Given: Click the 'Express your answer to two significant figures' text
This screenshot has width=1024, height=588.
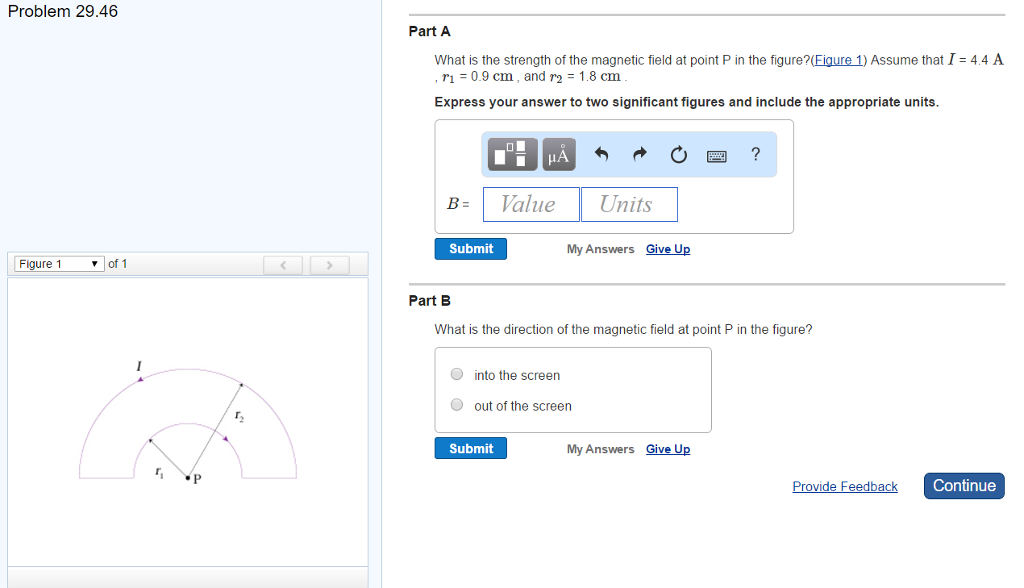Looking at the screenshot, I should pyautogui.click(x=686, y=102).
